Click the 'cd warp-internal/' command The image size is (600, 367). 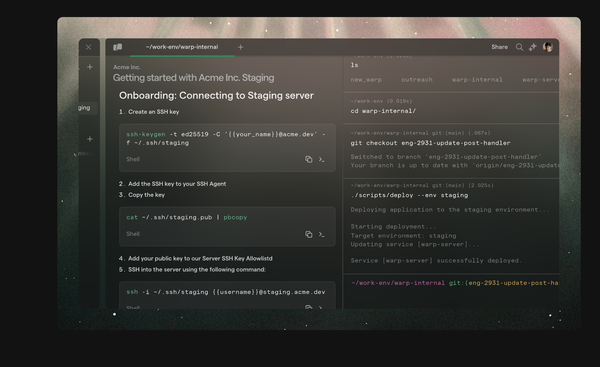point(383,111)
